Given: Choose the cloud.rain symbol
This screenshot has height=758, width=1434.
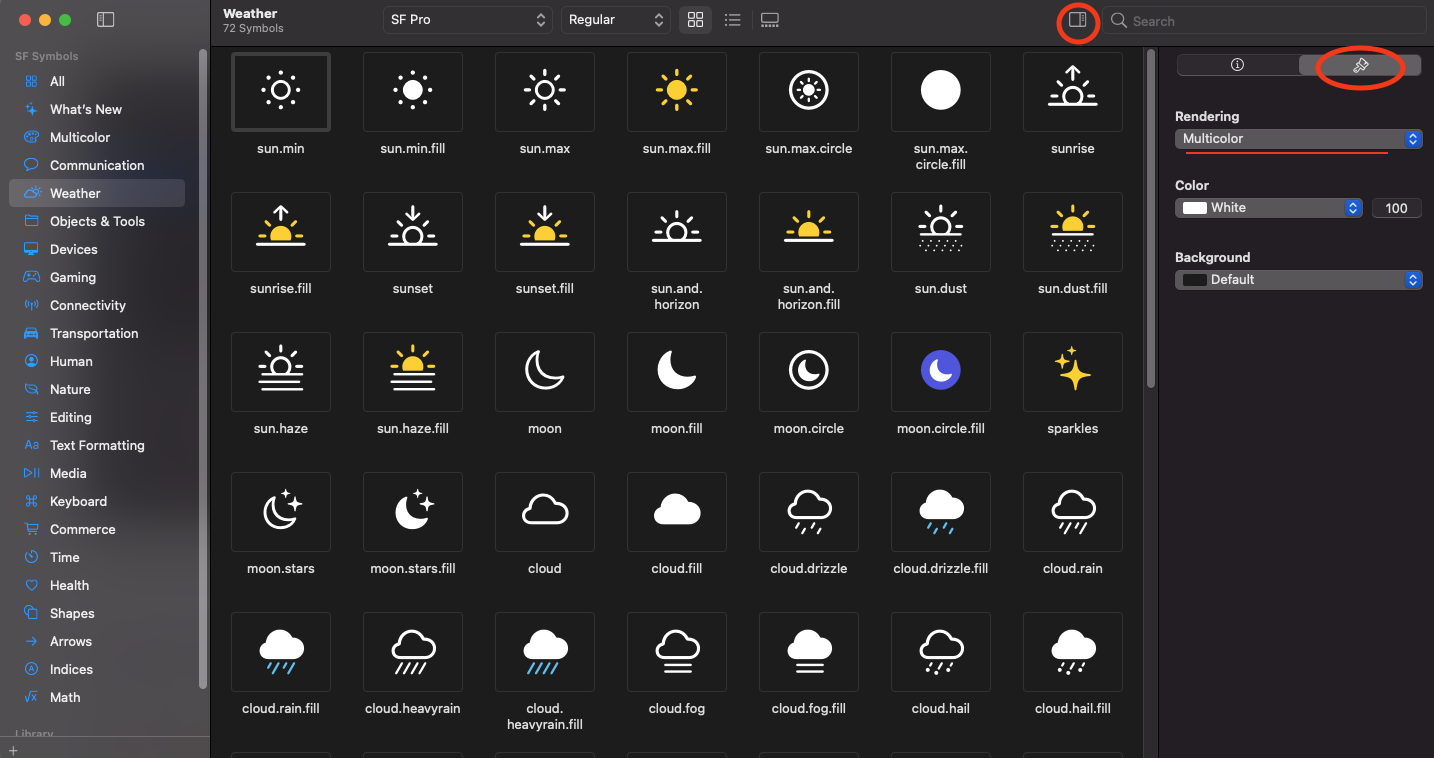Looking at the screenshot, I should click(1072, 512).
